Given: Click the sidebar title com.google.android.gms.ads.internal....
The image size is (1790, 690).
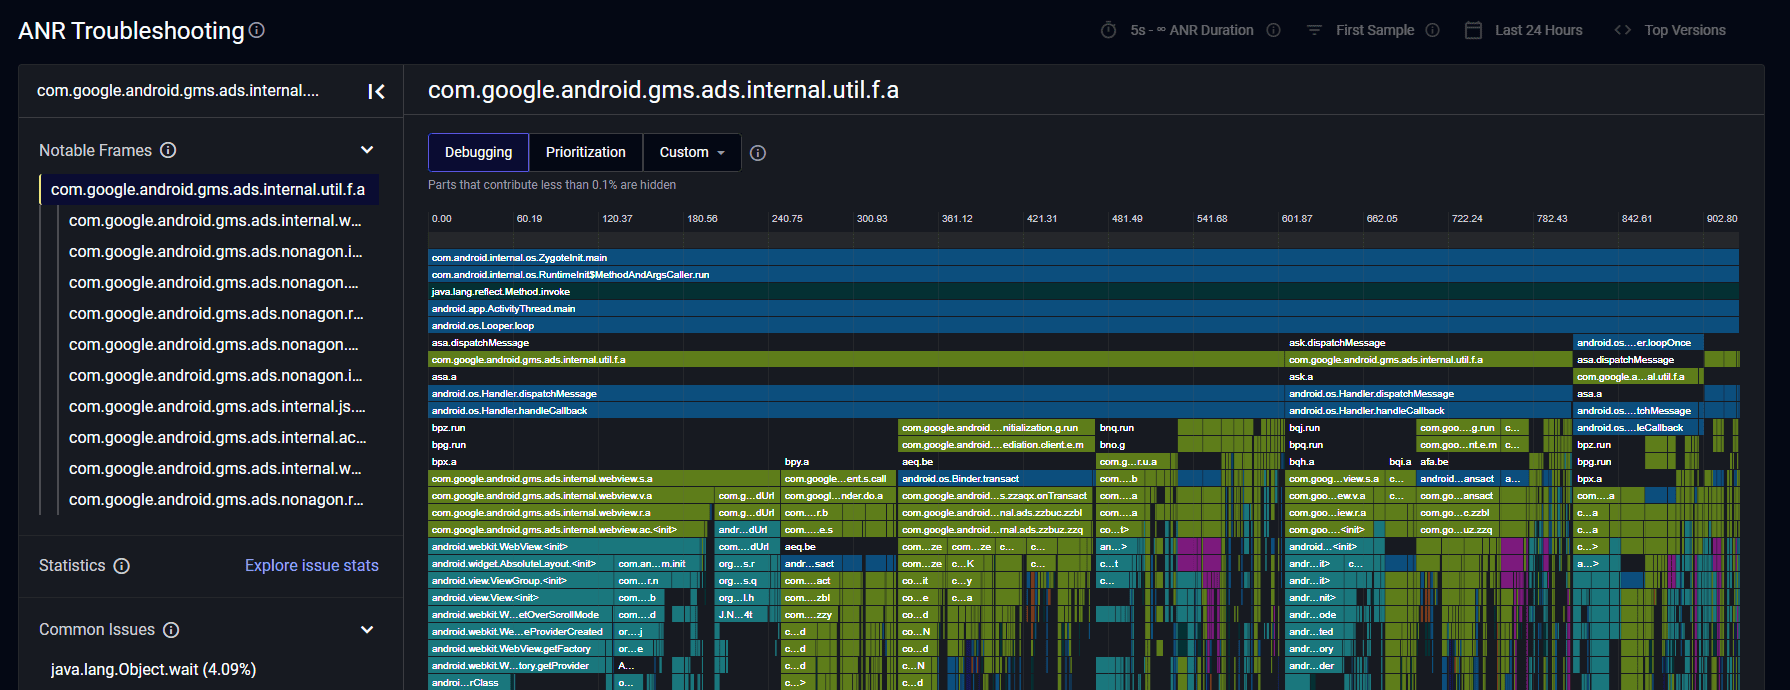Looking at the screenshot, I should pyautogui.click(x=178, y=91).
